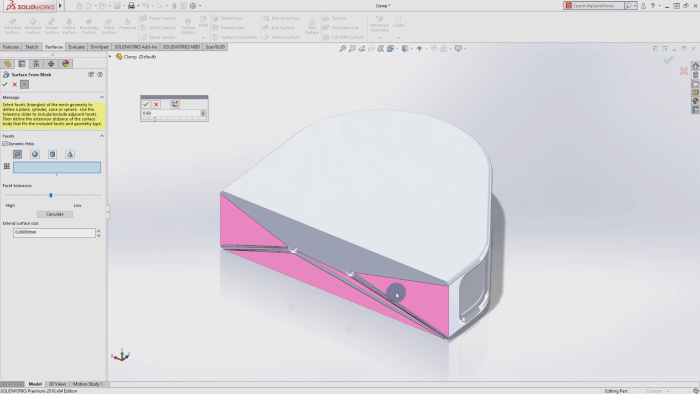Viewport: 700px width, 394px height.
Task: Click the Zoom to Area icon
Action: pyautogui.click(x=352, y=49)
